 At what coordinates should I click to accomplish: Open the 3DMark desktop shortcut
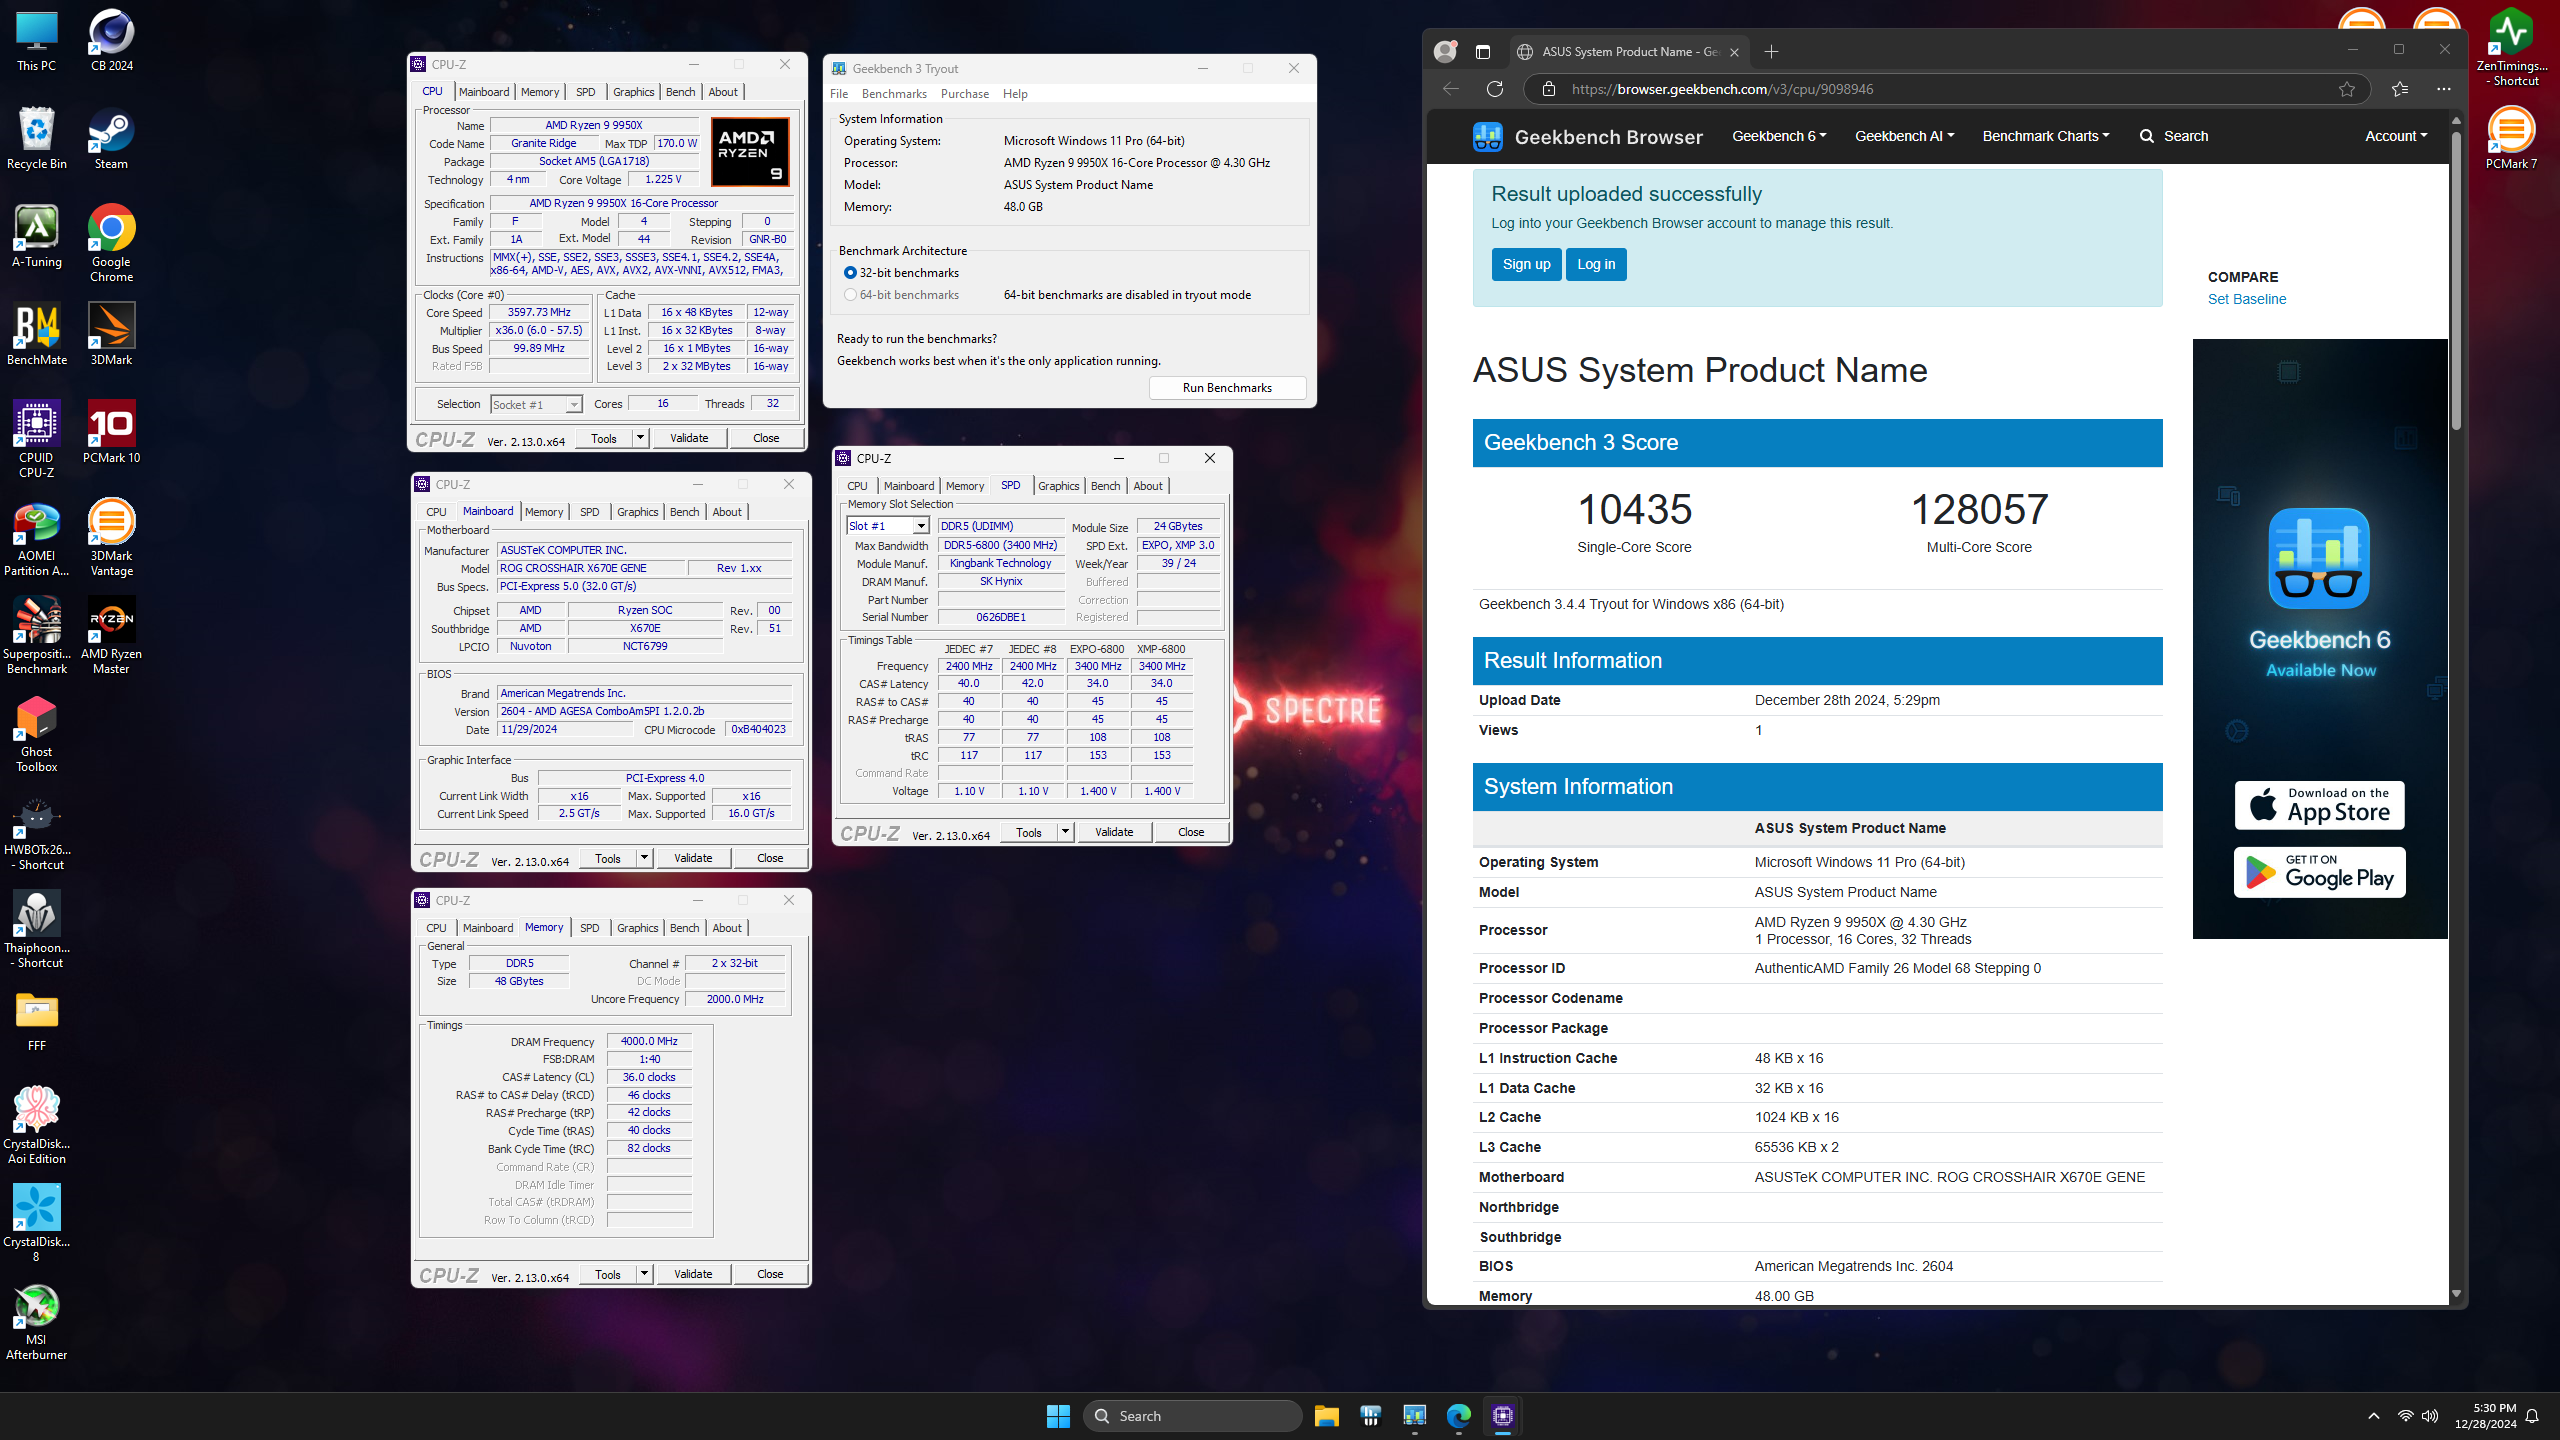[111, 334]
